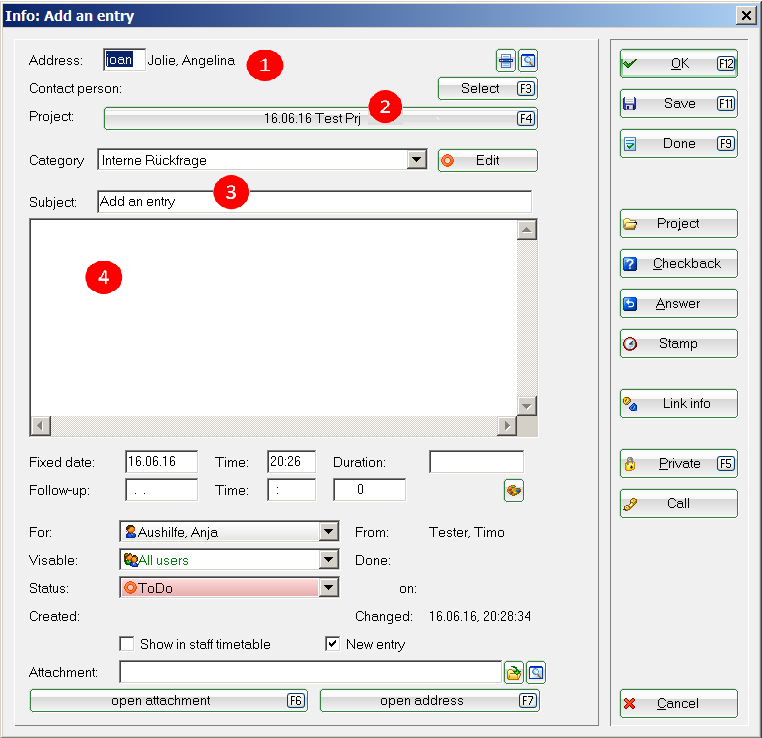Click the address search magnifier icon

click(x=528, y=60)
